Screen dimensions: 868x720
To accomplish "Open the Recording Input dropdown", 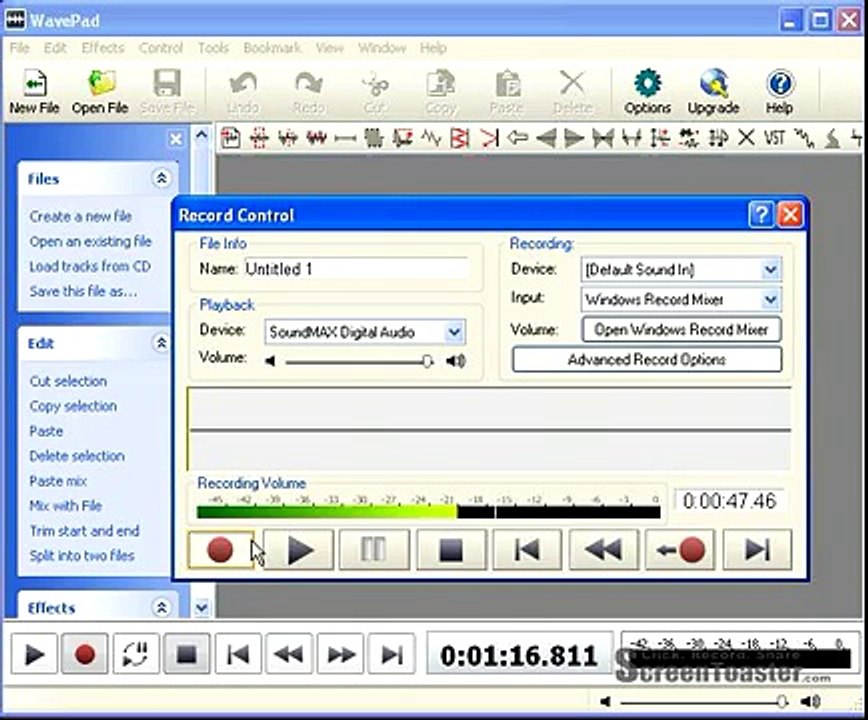I will coord(770,299).
